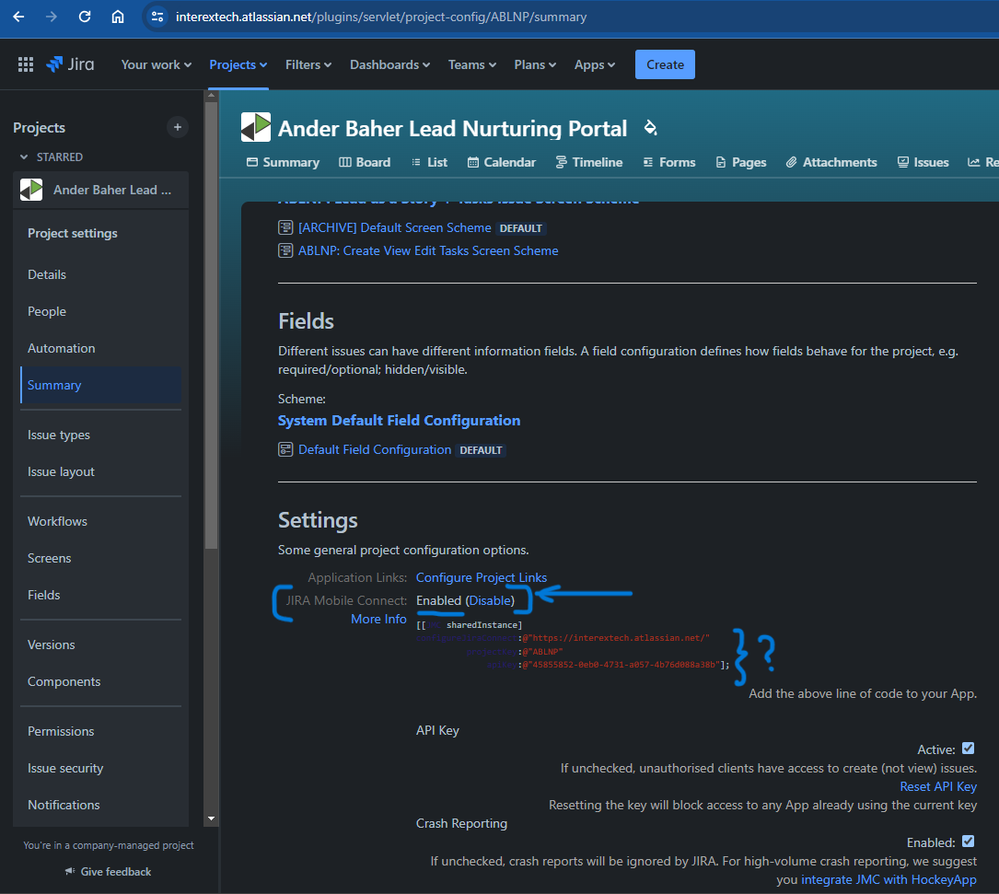Click the browser home icon

(x=117, y=16)
